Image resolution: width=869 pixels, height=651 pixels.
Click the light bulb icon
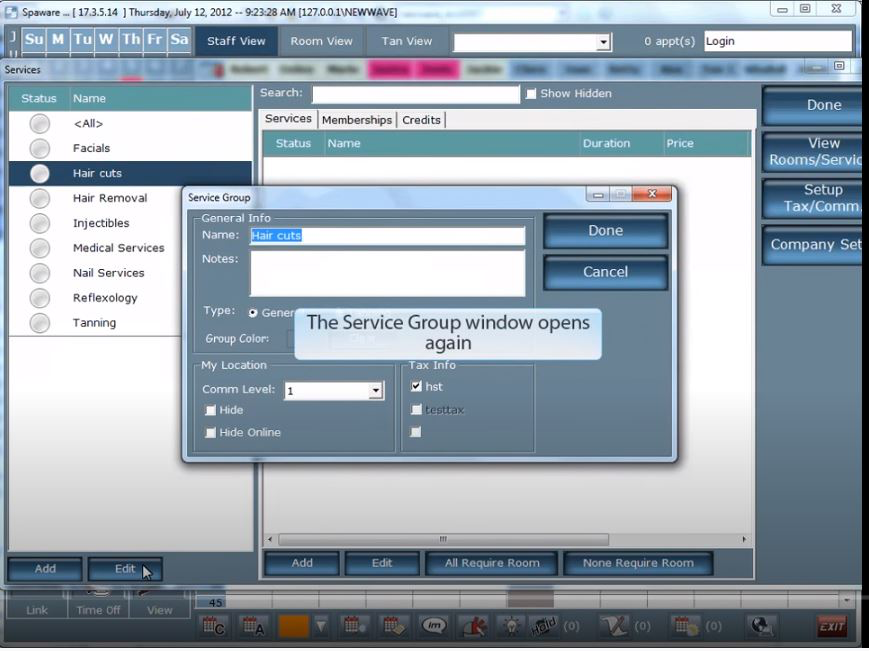coord(511,626)
